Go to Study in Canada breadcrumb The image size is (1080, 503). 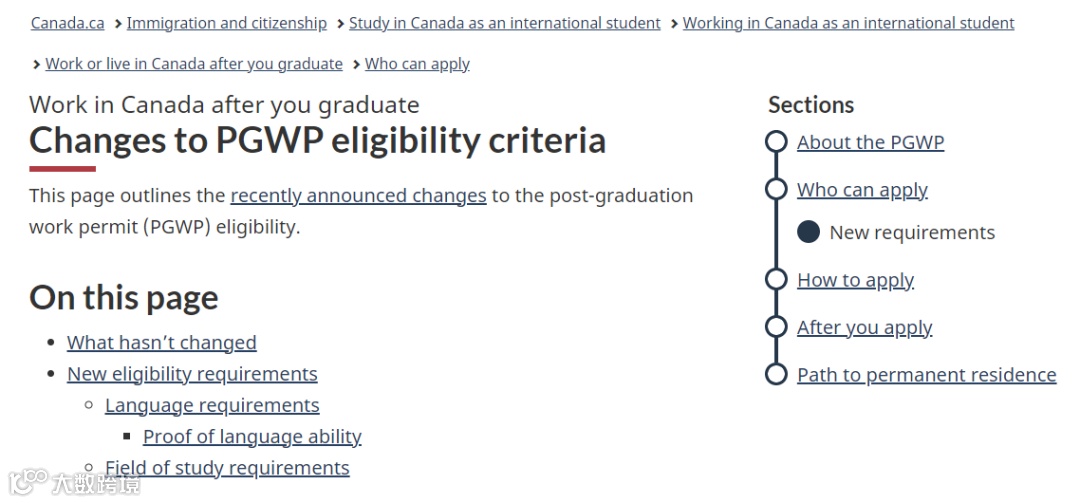504,23
